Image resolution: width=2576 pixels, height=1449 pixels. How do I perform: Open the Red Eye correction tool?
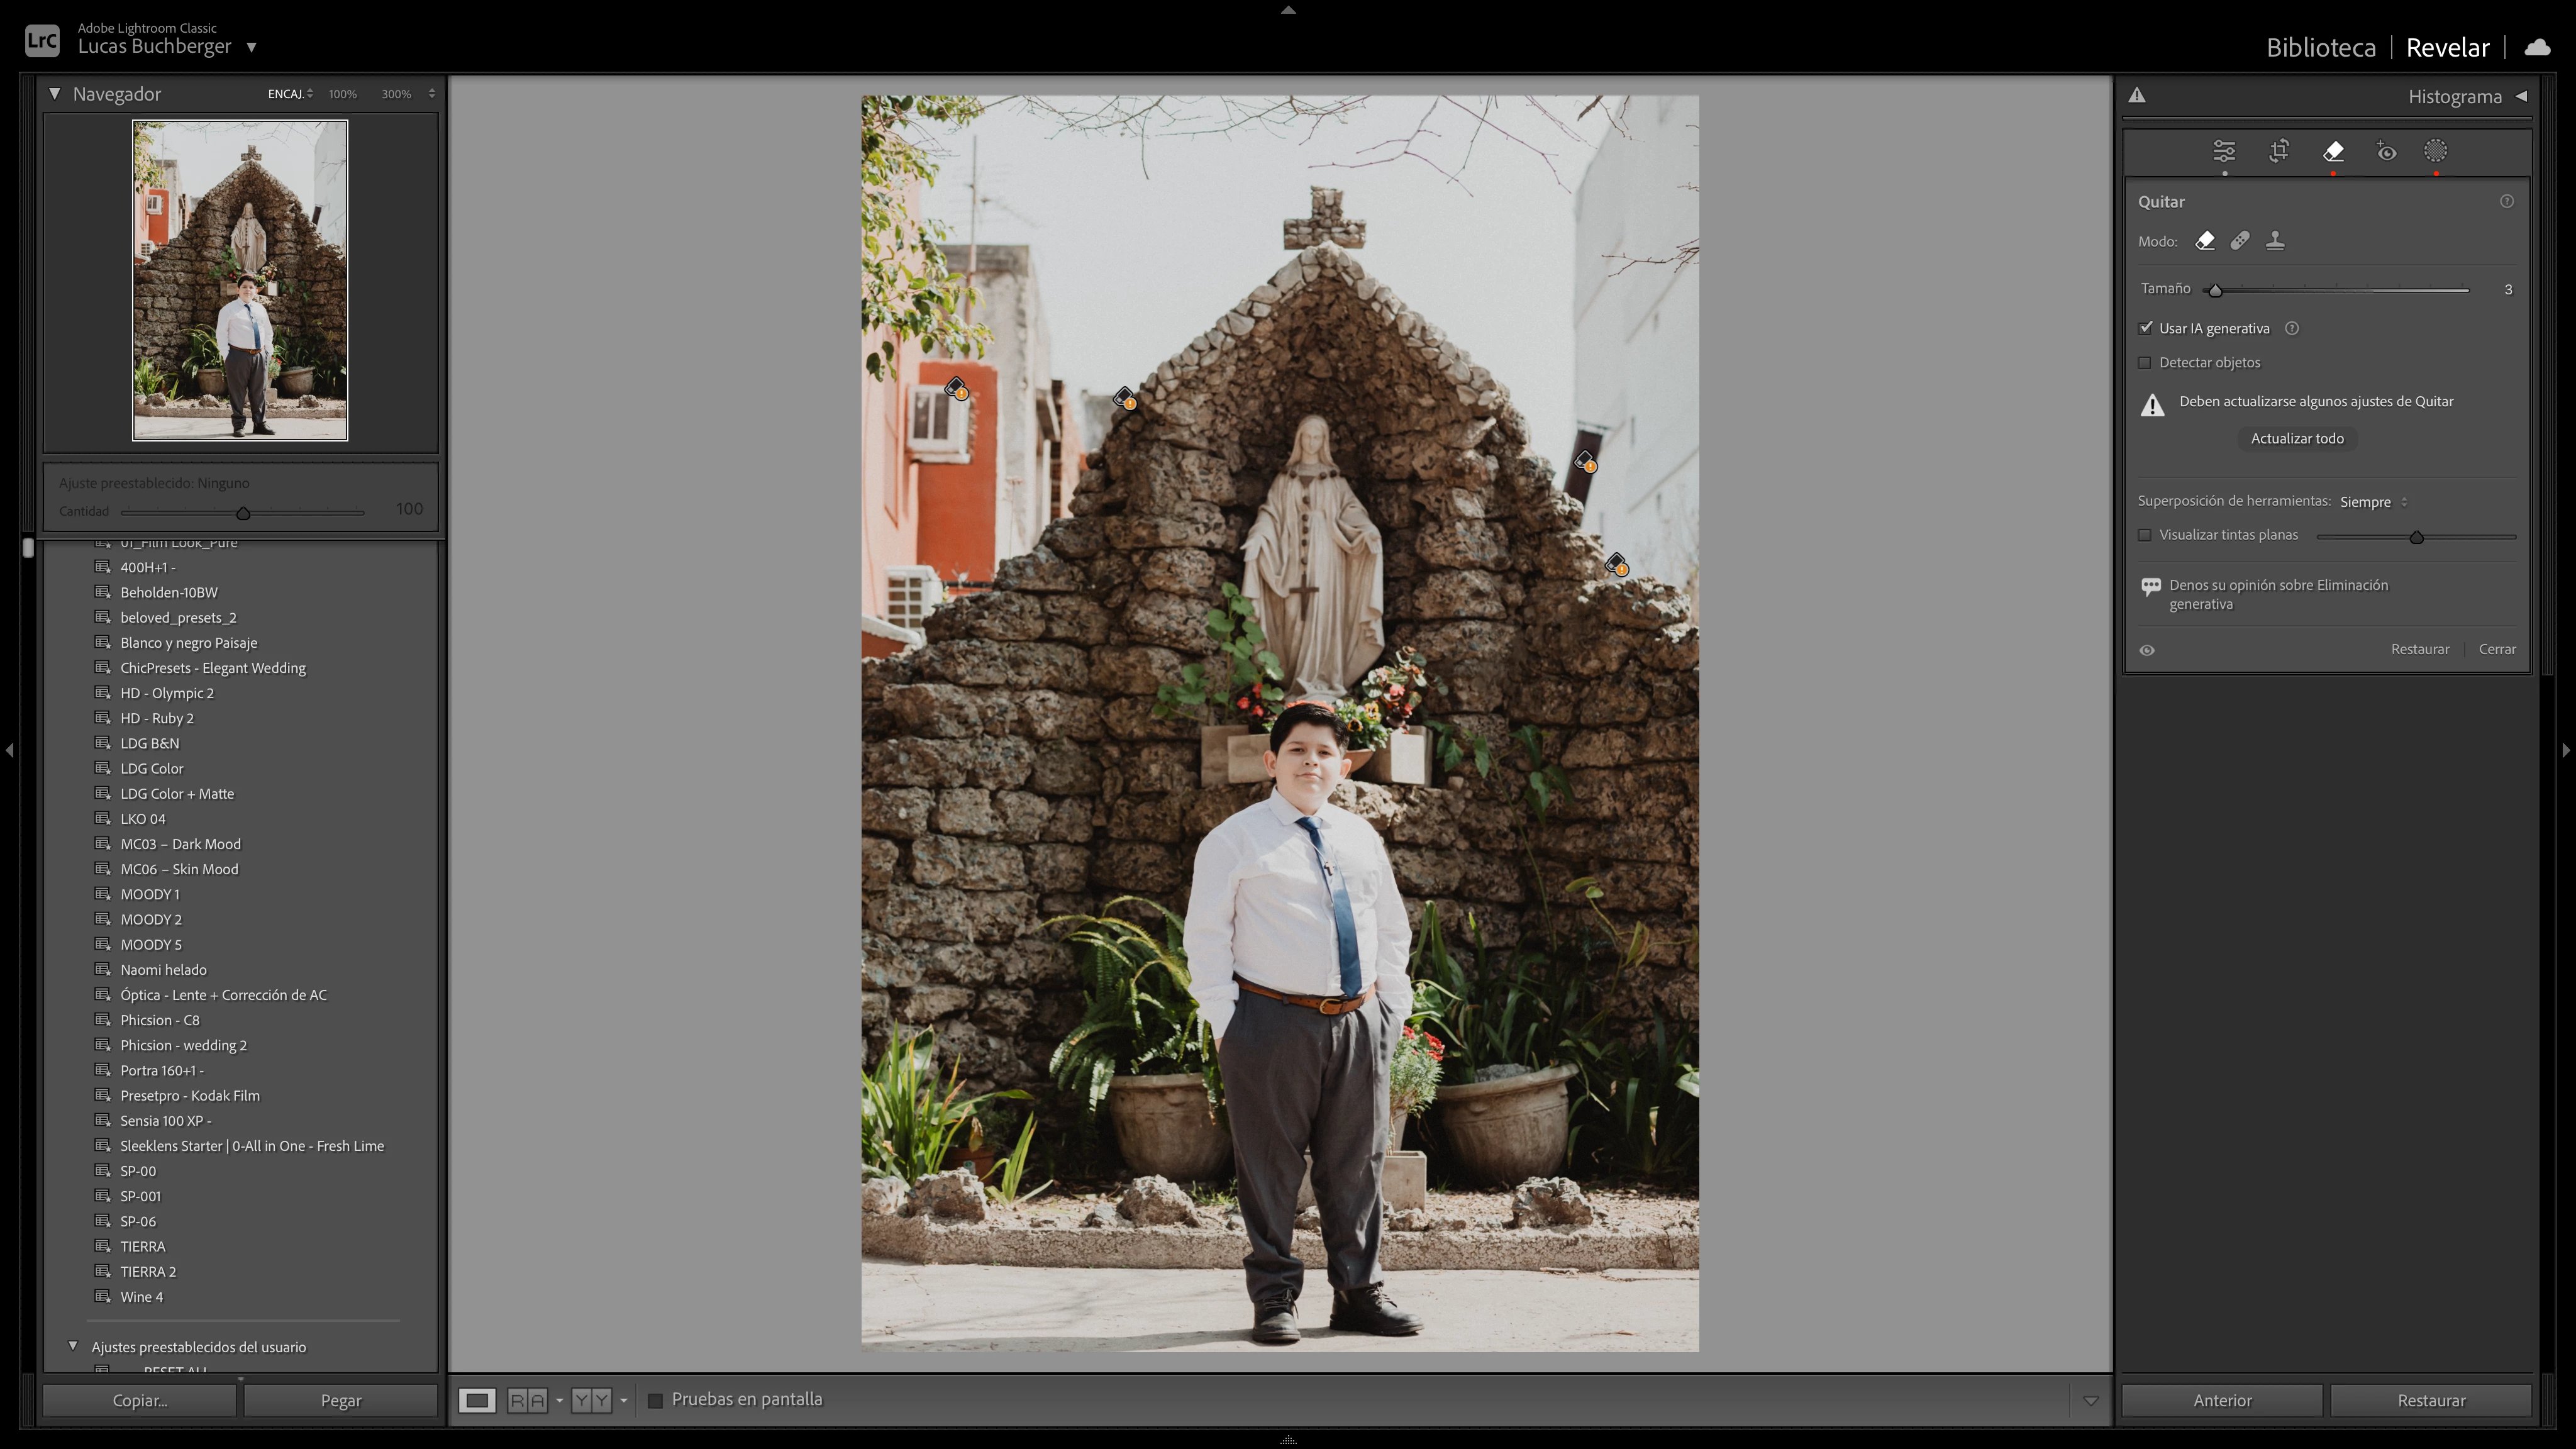2386,151
